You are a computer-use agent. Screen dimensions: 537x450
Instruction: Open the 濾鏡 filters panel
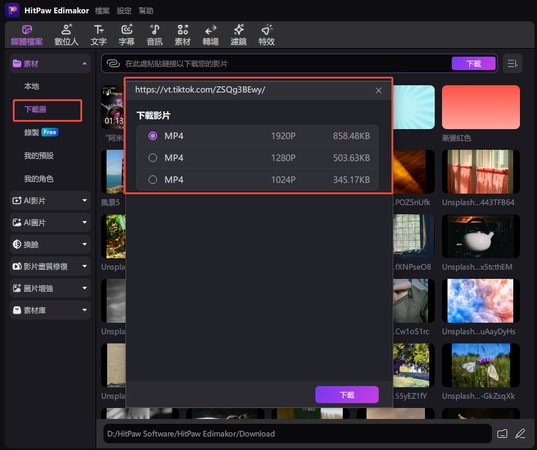pos(238,35)
